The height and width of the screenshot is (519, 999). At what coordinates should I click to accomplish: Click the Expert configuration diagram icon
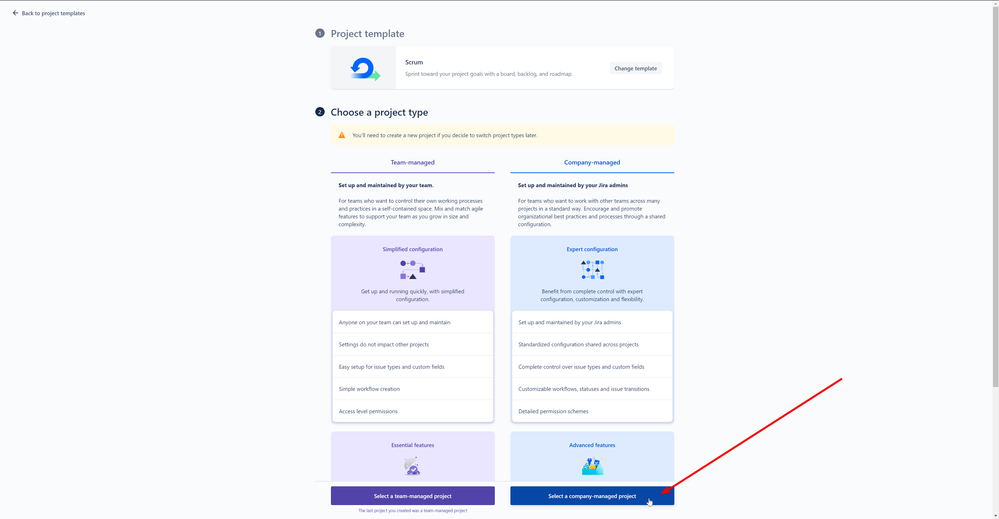click(592, 269)
